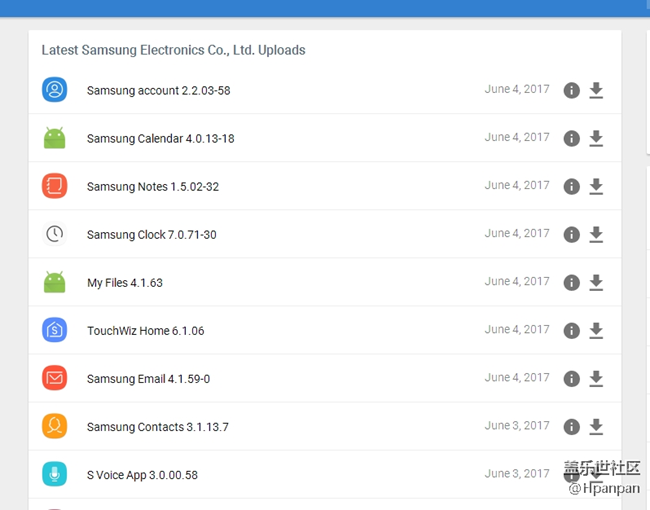This screenshot has width=650, height=510.
Task: Download Samsung Email 4.1.59-0
Action: coord(596,379)
